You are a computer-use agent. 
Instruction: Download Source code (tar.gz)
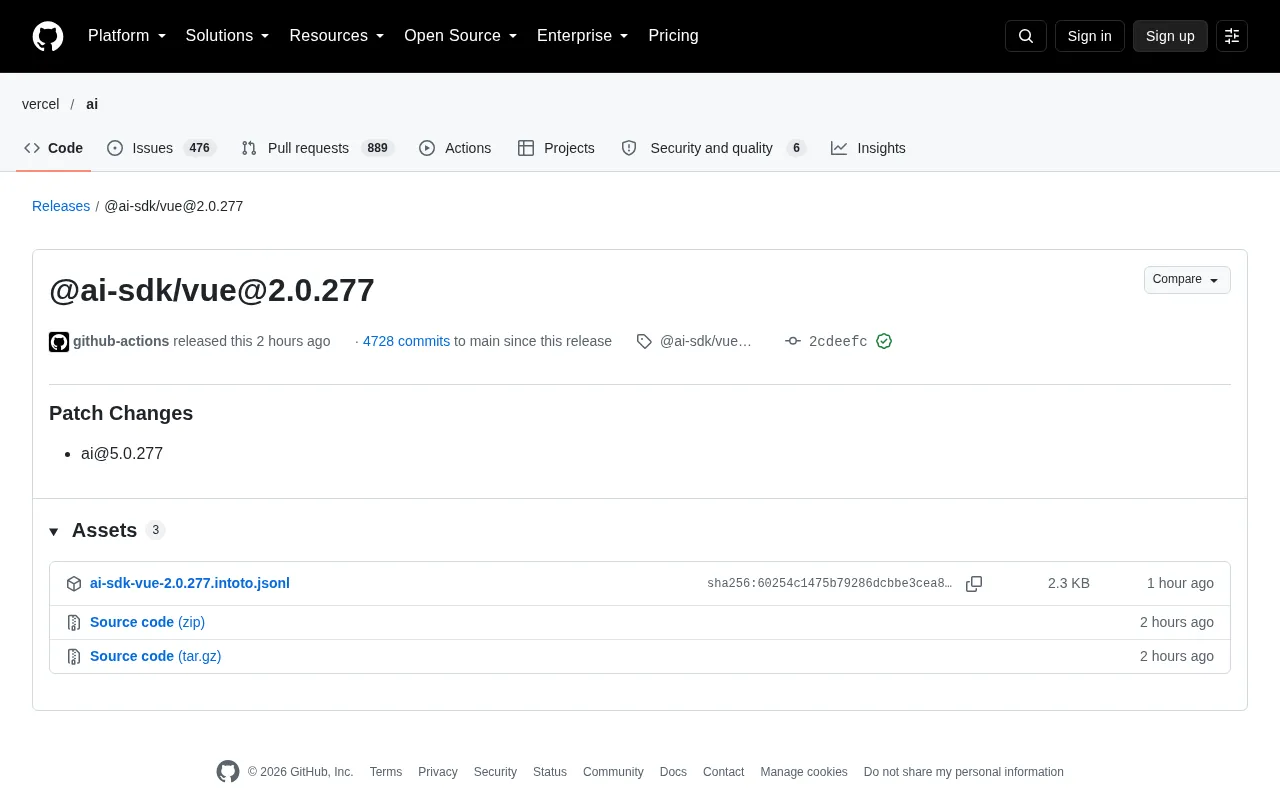[155, 656]
